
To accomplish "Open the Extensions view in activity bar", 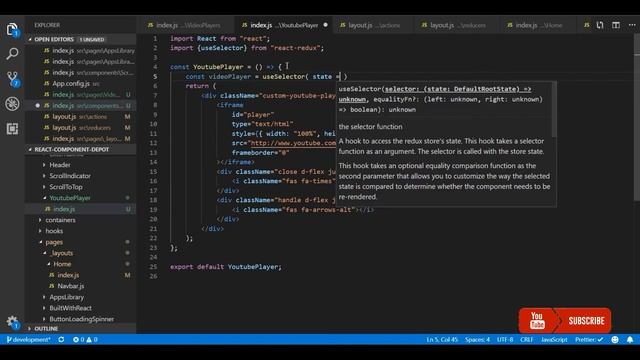I will (x=12, y=129).
